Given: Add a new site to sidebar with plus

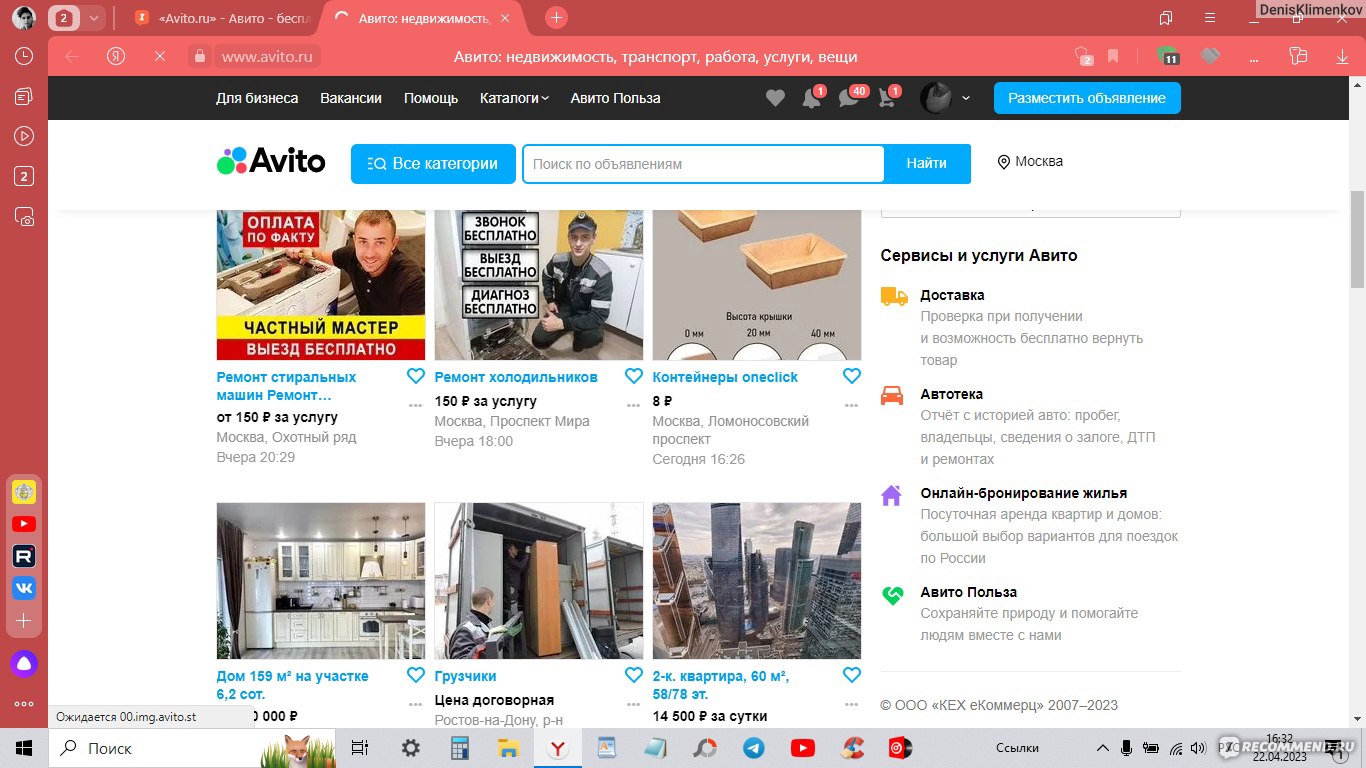Looking at the screenshot, I should (x=24, y=621).
